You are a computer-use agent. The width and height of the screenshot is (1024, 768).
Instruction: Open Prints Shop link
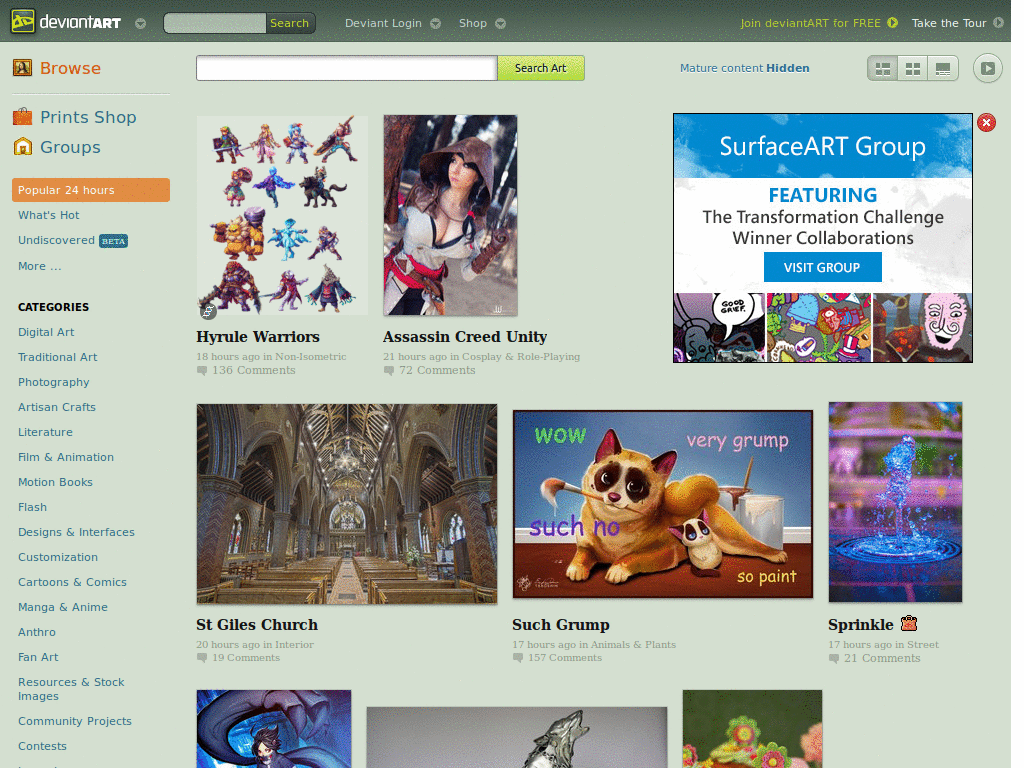[88, 117]
